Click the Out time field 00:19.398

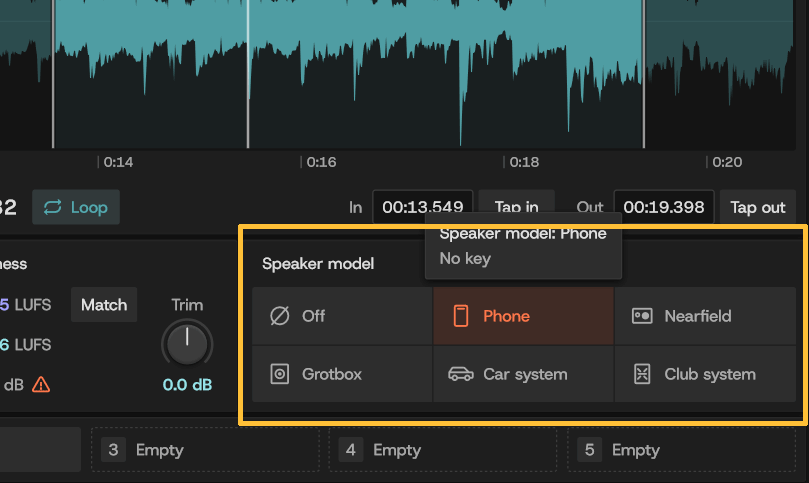click(x=664, y=207)
